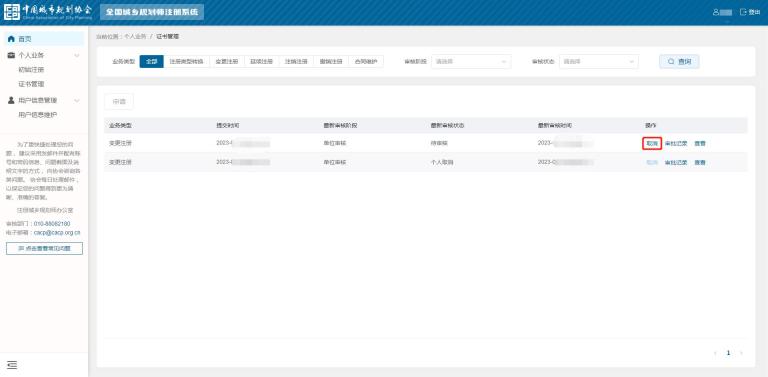Click the red-highlighted 取消 link in first row

click(652, 143)
